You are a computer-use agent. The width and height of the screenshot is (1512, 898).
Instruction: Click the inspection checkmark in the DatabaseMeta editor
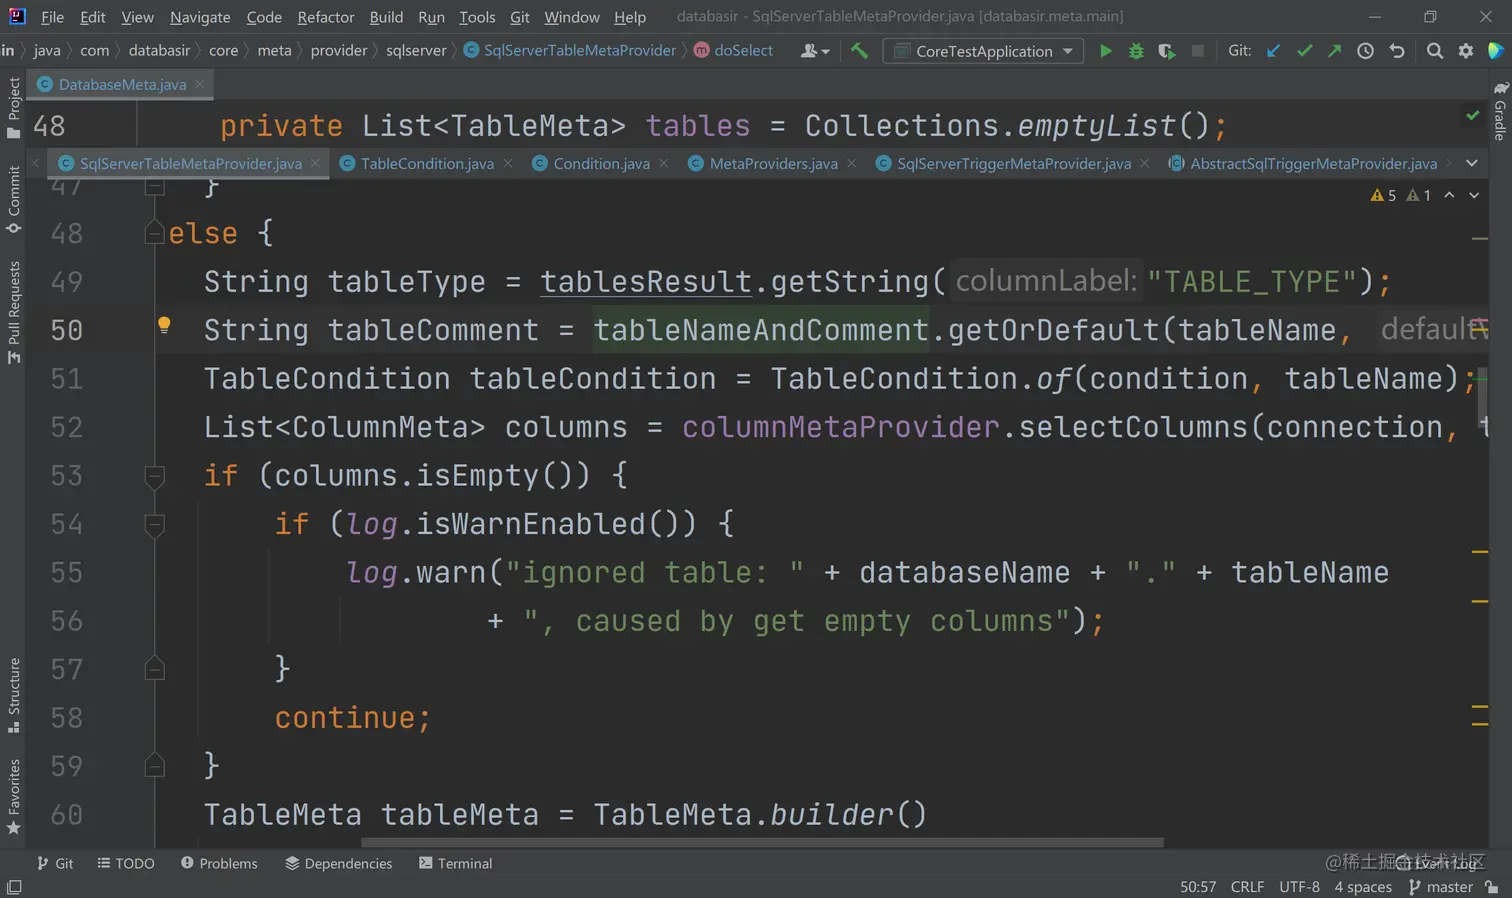(1473, 116)
